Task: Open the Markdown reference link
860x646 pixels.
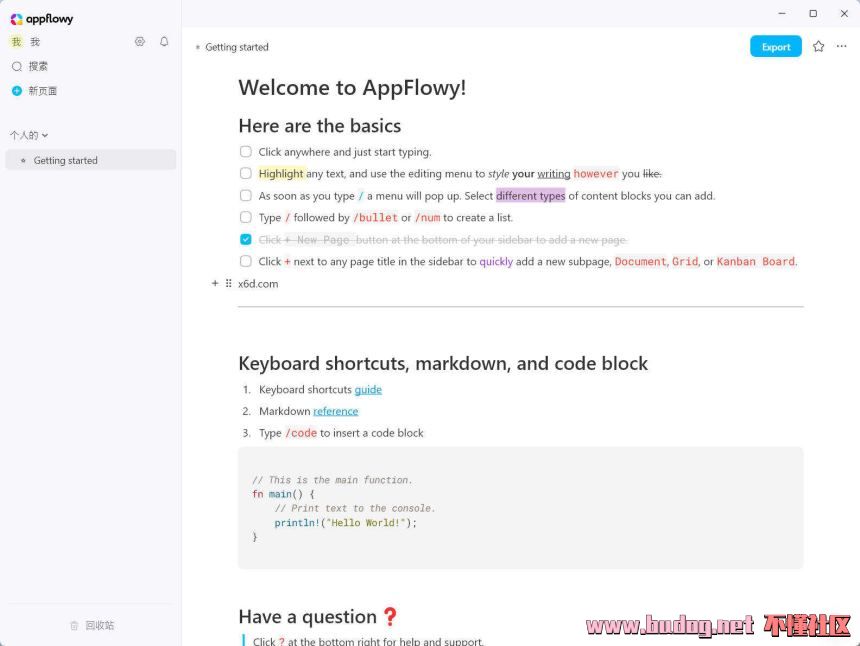Action: pos(335,411)
